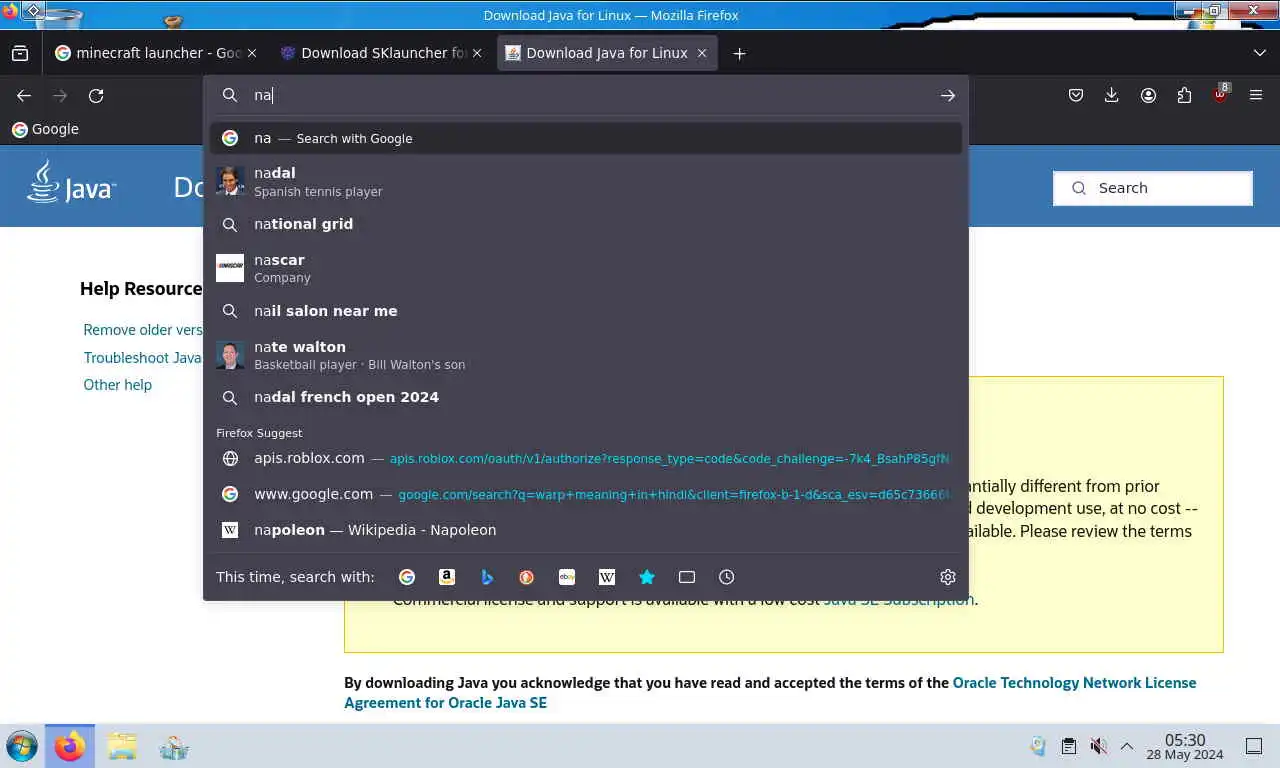The height and width of the screenshot is (768, 1280).
Task: Search history using the clock icon
Action: 727,577
